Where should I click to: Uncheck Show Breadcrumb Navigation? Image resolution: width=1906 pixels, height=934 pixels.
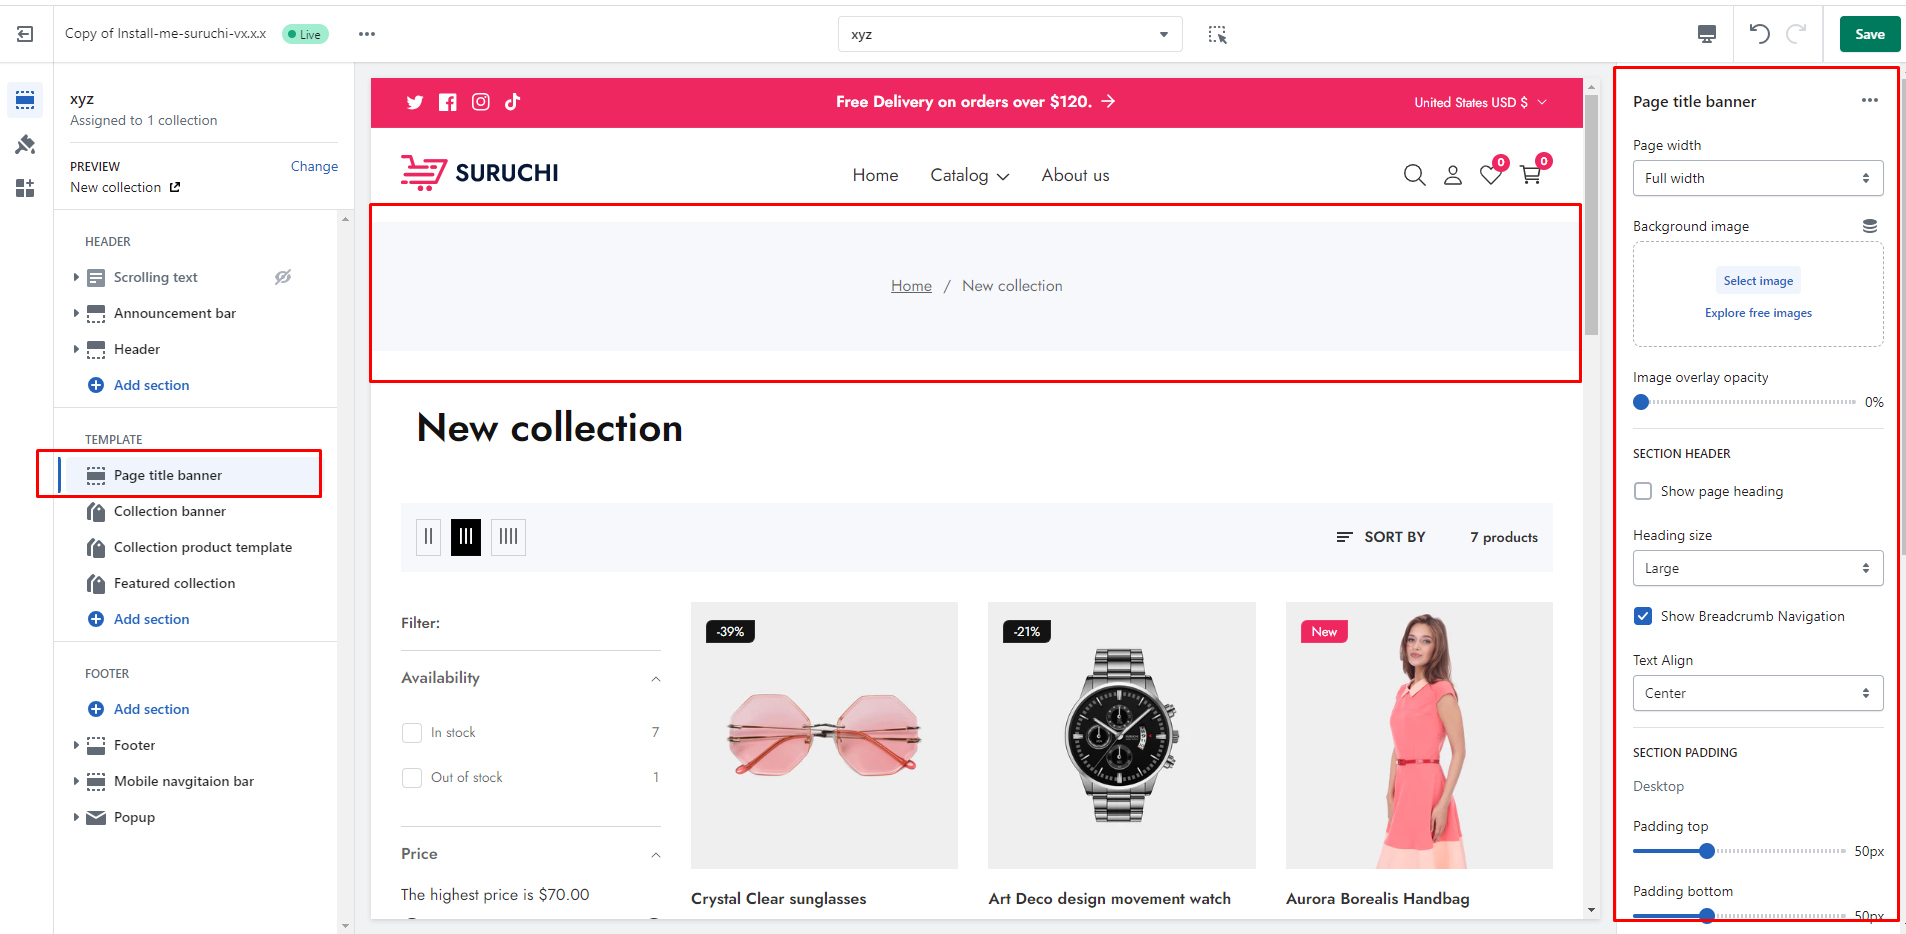point(1643,616)
